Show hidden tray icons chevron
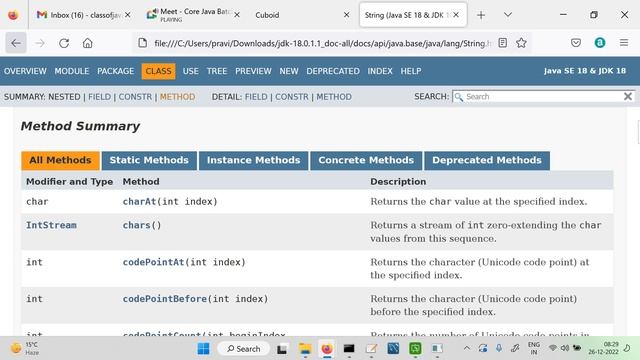Image resolution: width=640 pixels, height=360 pixels. pyautogui.click(x=467, y=348)
